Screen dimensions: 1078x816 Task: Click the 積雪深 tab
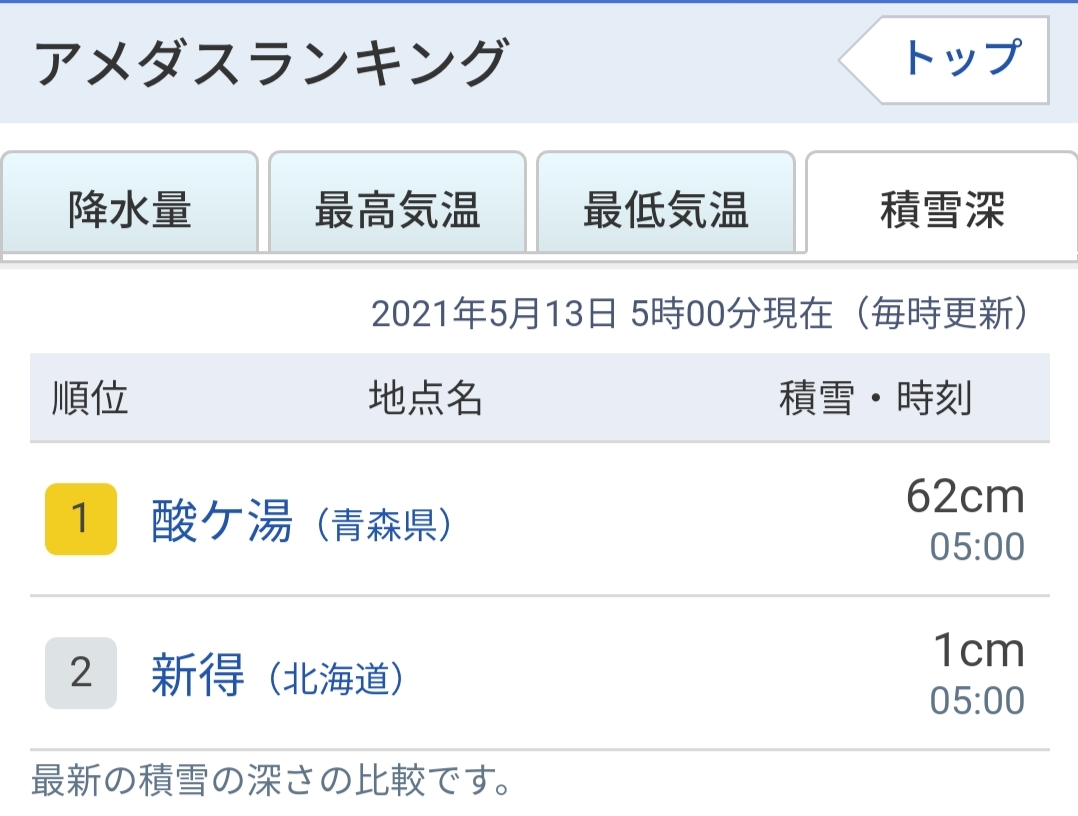point(941,210)
